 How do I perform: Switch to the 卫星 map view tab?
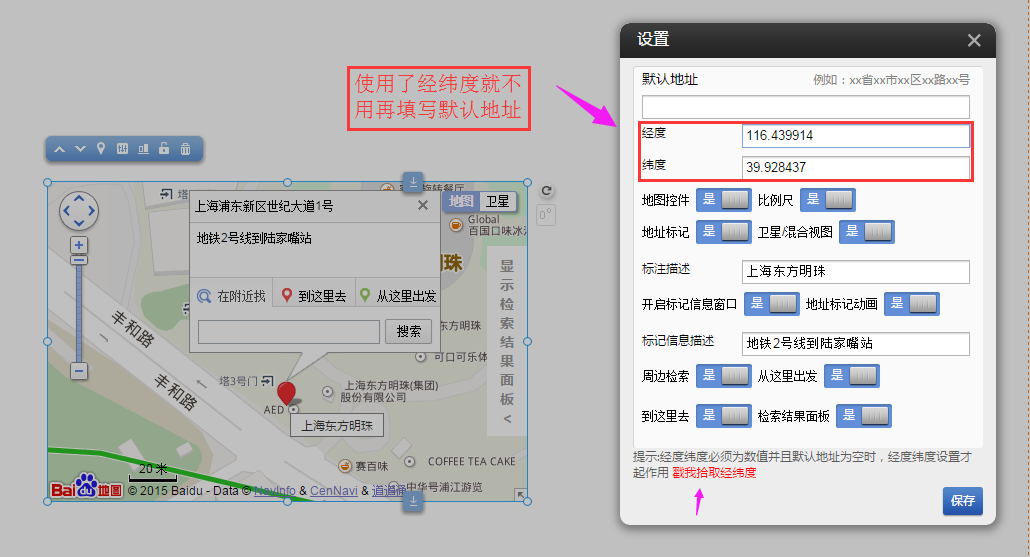point(497,201)
